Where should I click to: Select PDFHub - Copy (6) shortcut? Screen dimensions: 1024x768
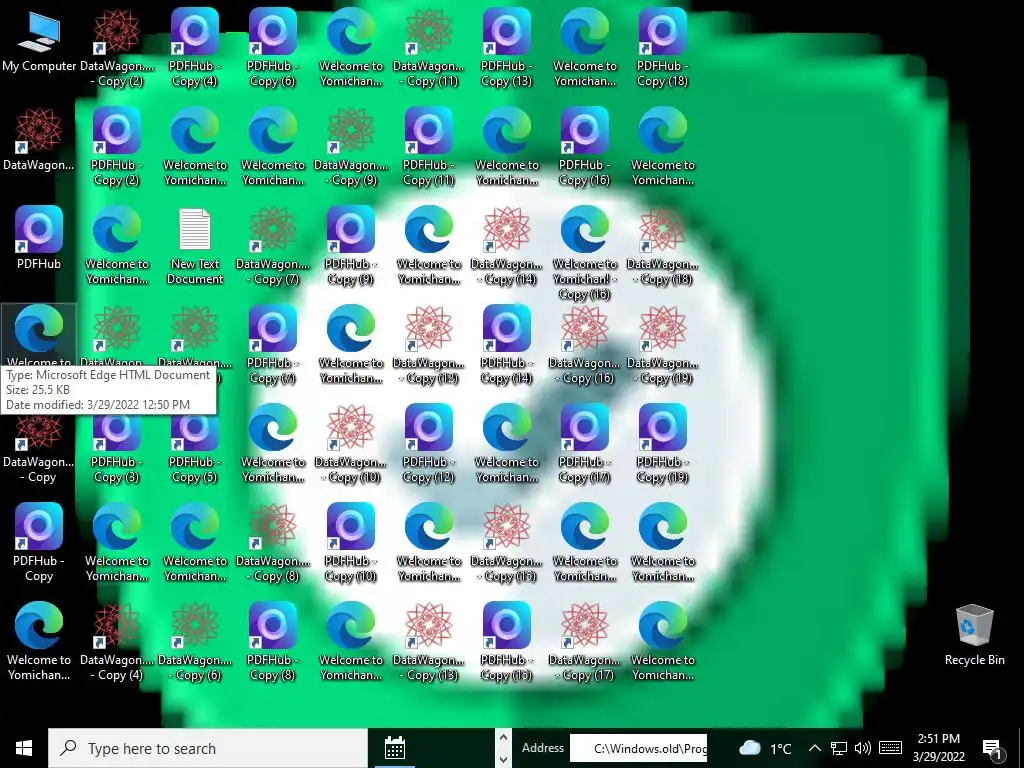[x=272, y=49]
